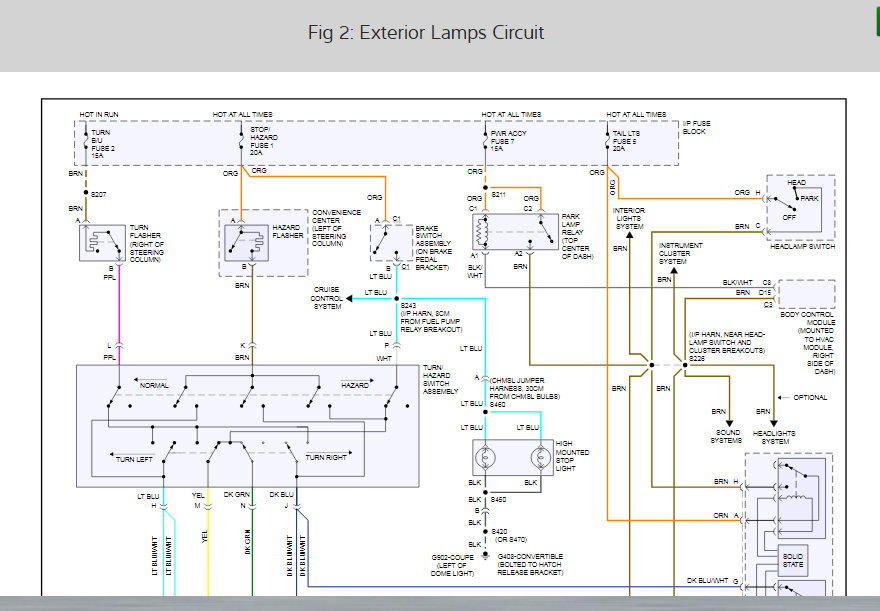Click the Solid State box
This screenshot has height=611, width=880.
click(x=792, y=560)
